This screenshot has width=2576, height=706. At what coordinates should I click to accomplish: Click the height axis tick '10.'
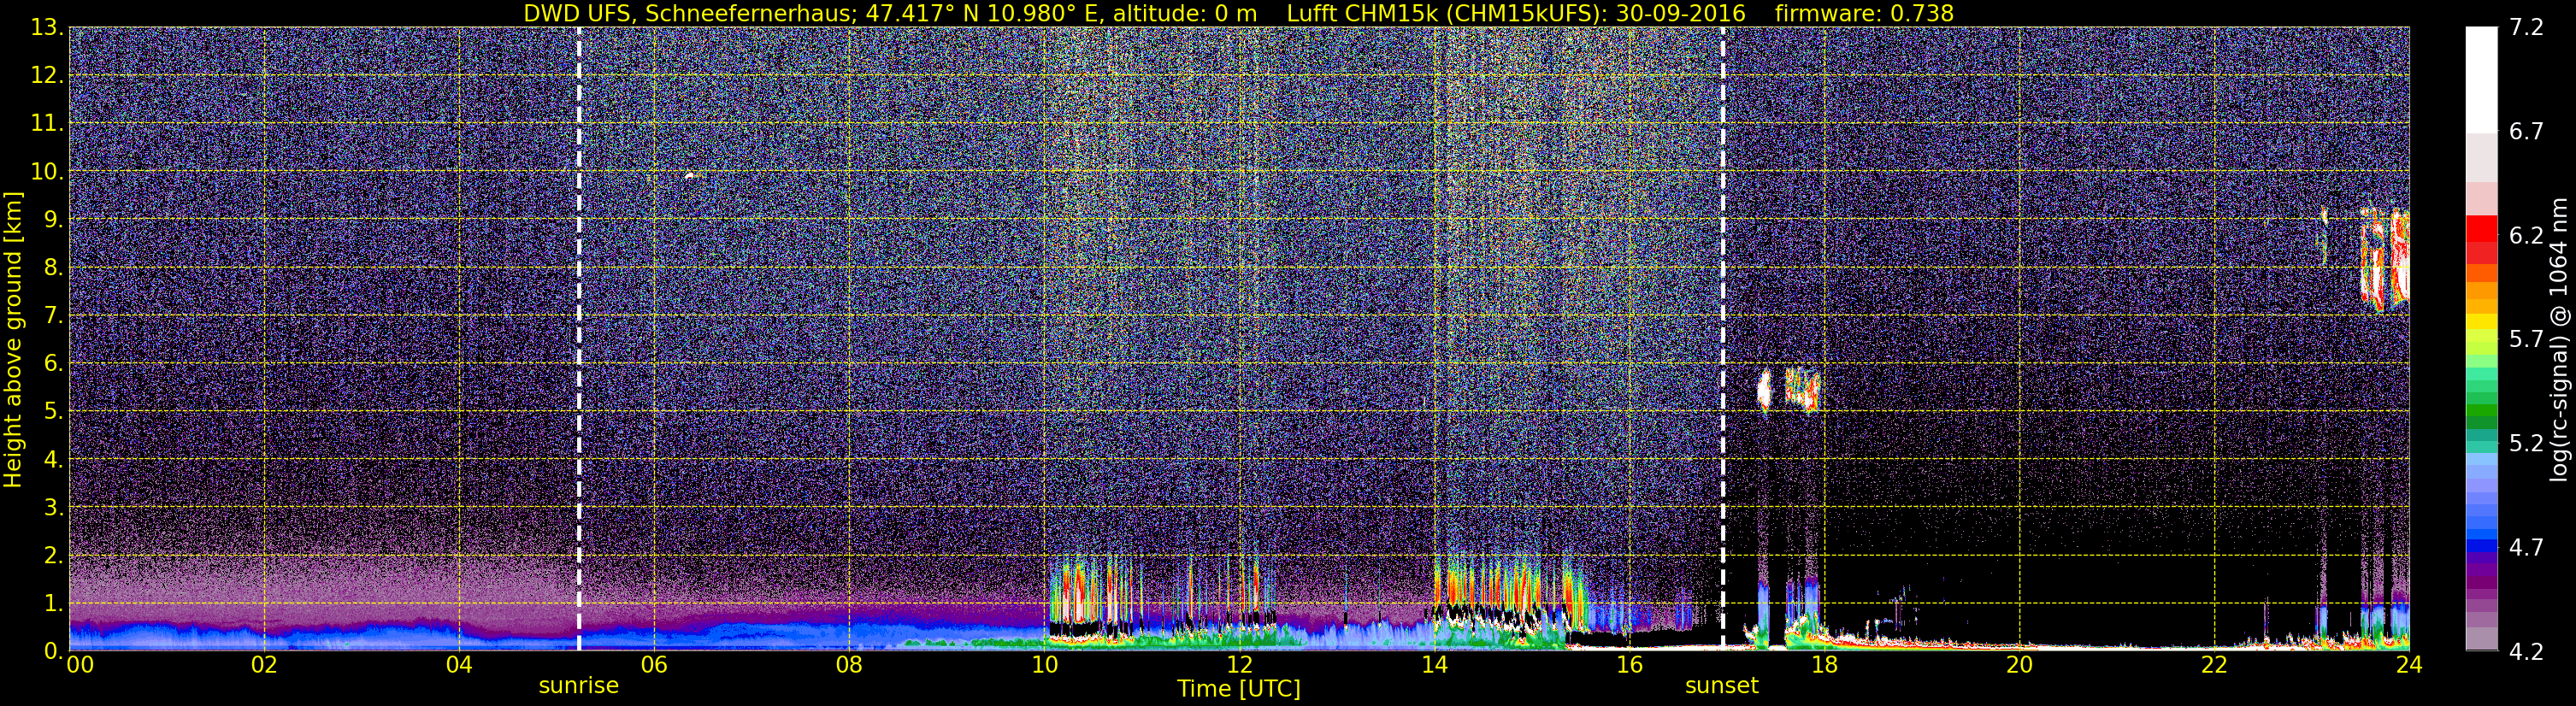46,171
